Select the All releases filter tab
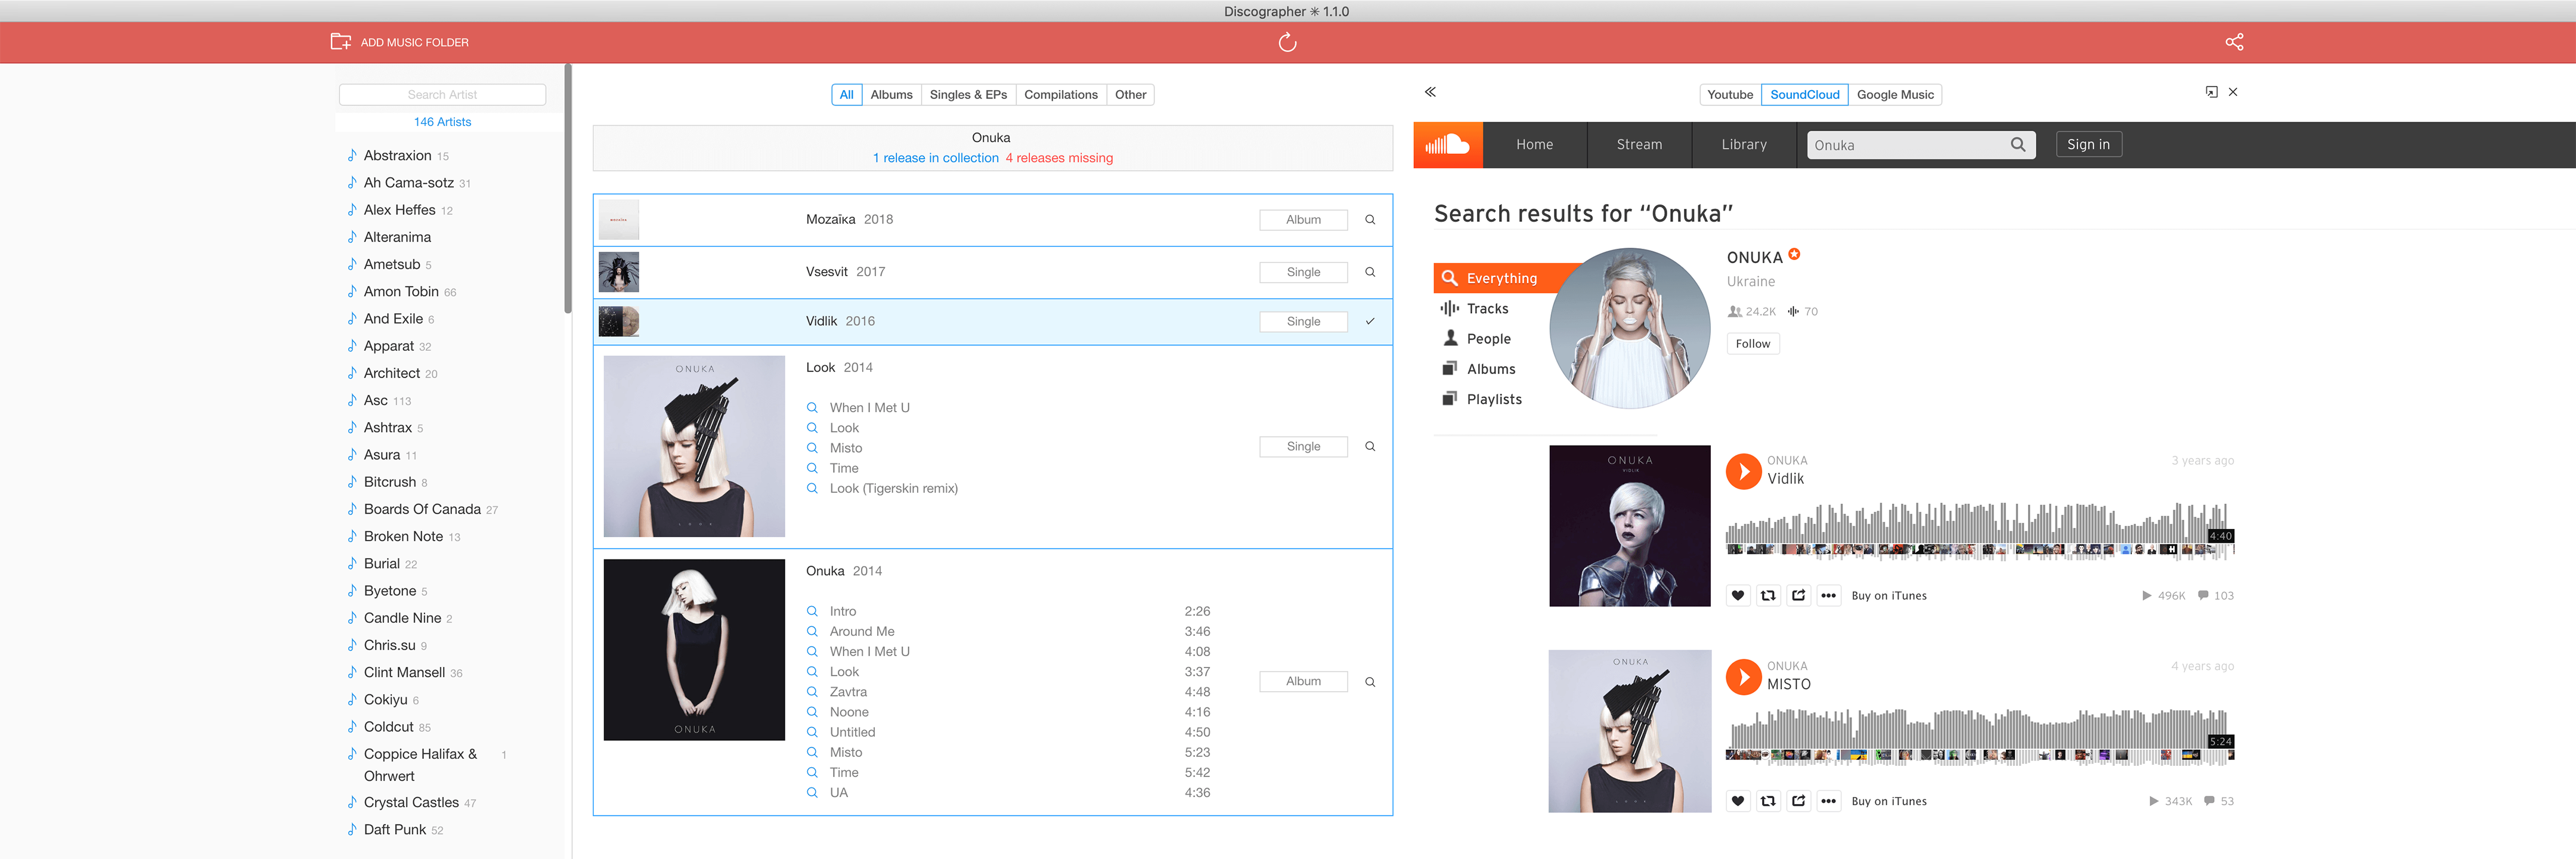The width and height of the screenshot is (2576, 859). click(846, 95)
